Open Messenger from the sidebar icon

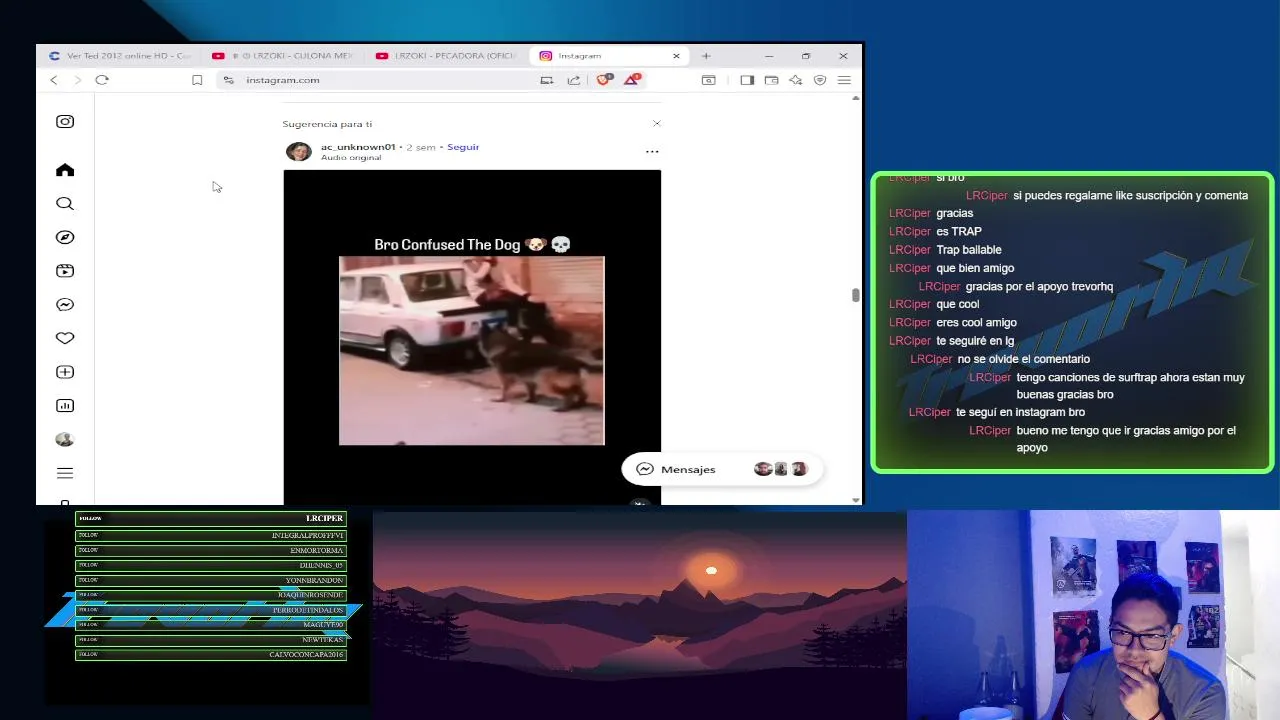pos(65,305)
